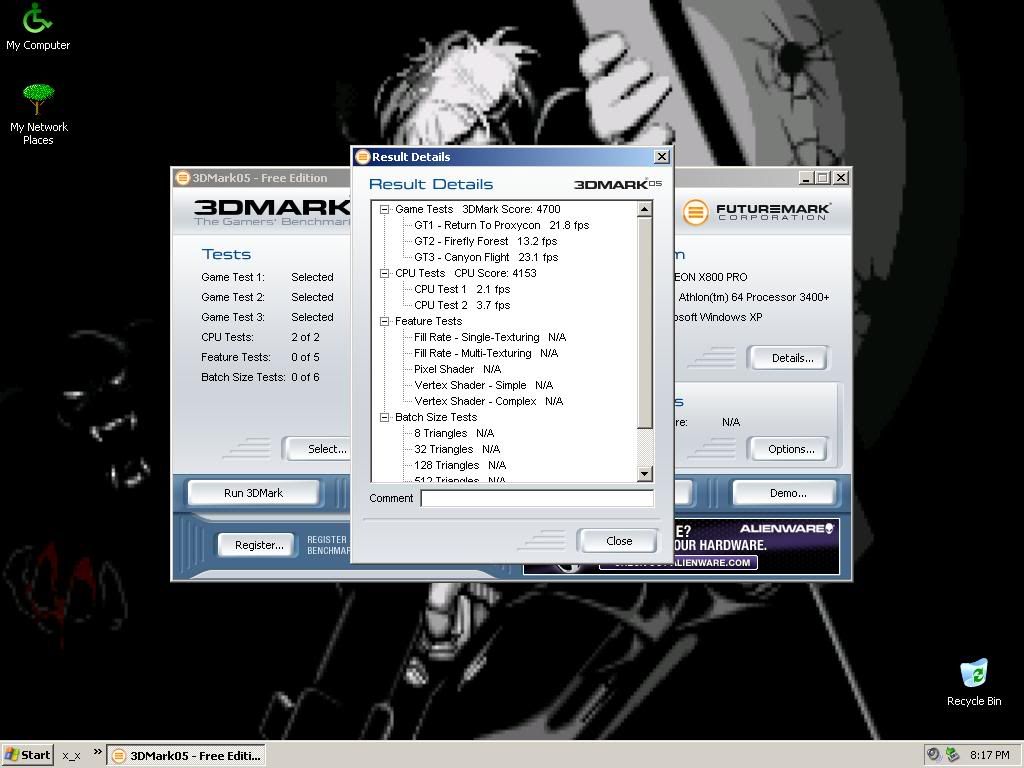Select Fill Rate - Single-Texturing row
This screenshot has height=768, width=1024.
pos(490,337)
